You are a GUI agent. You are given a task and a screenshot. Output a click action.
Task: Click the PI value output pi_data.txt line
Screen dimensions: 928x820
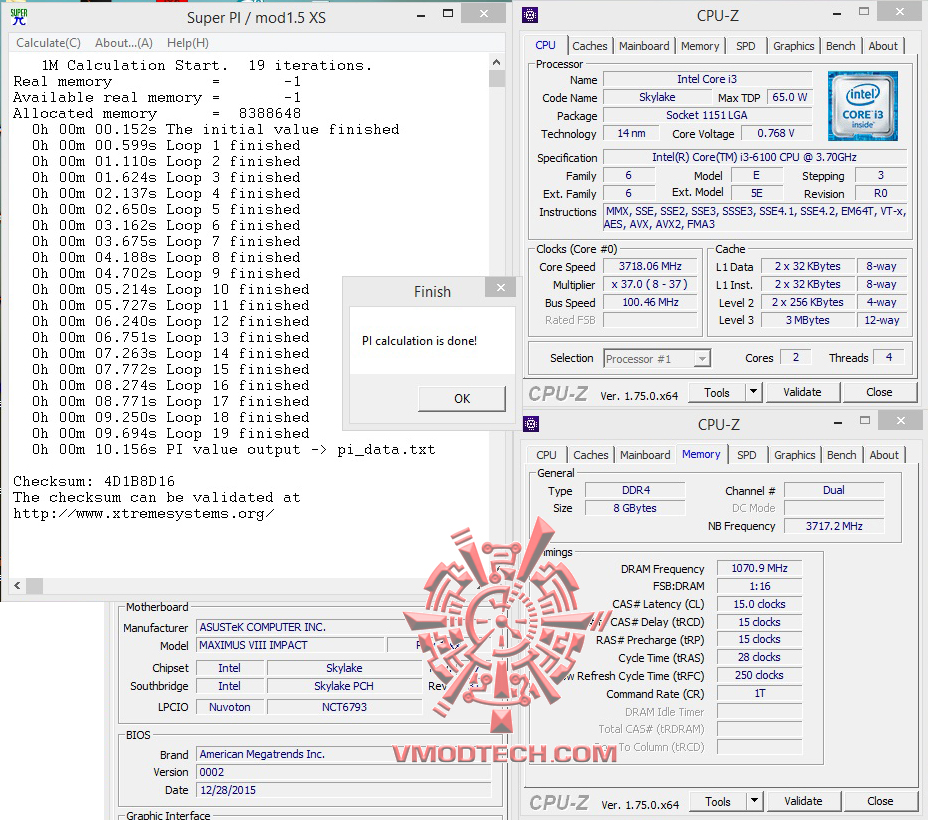233,449
